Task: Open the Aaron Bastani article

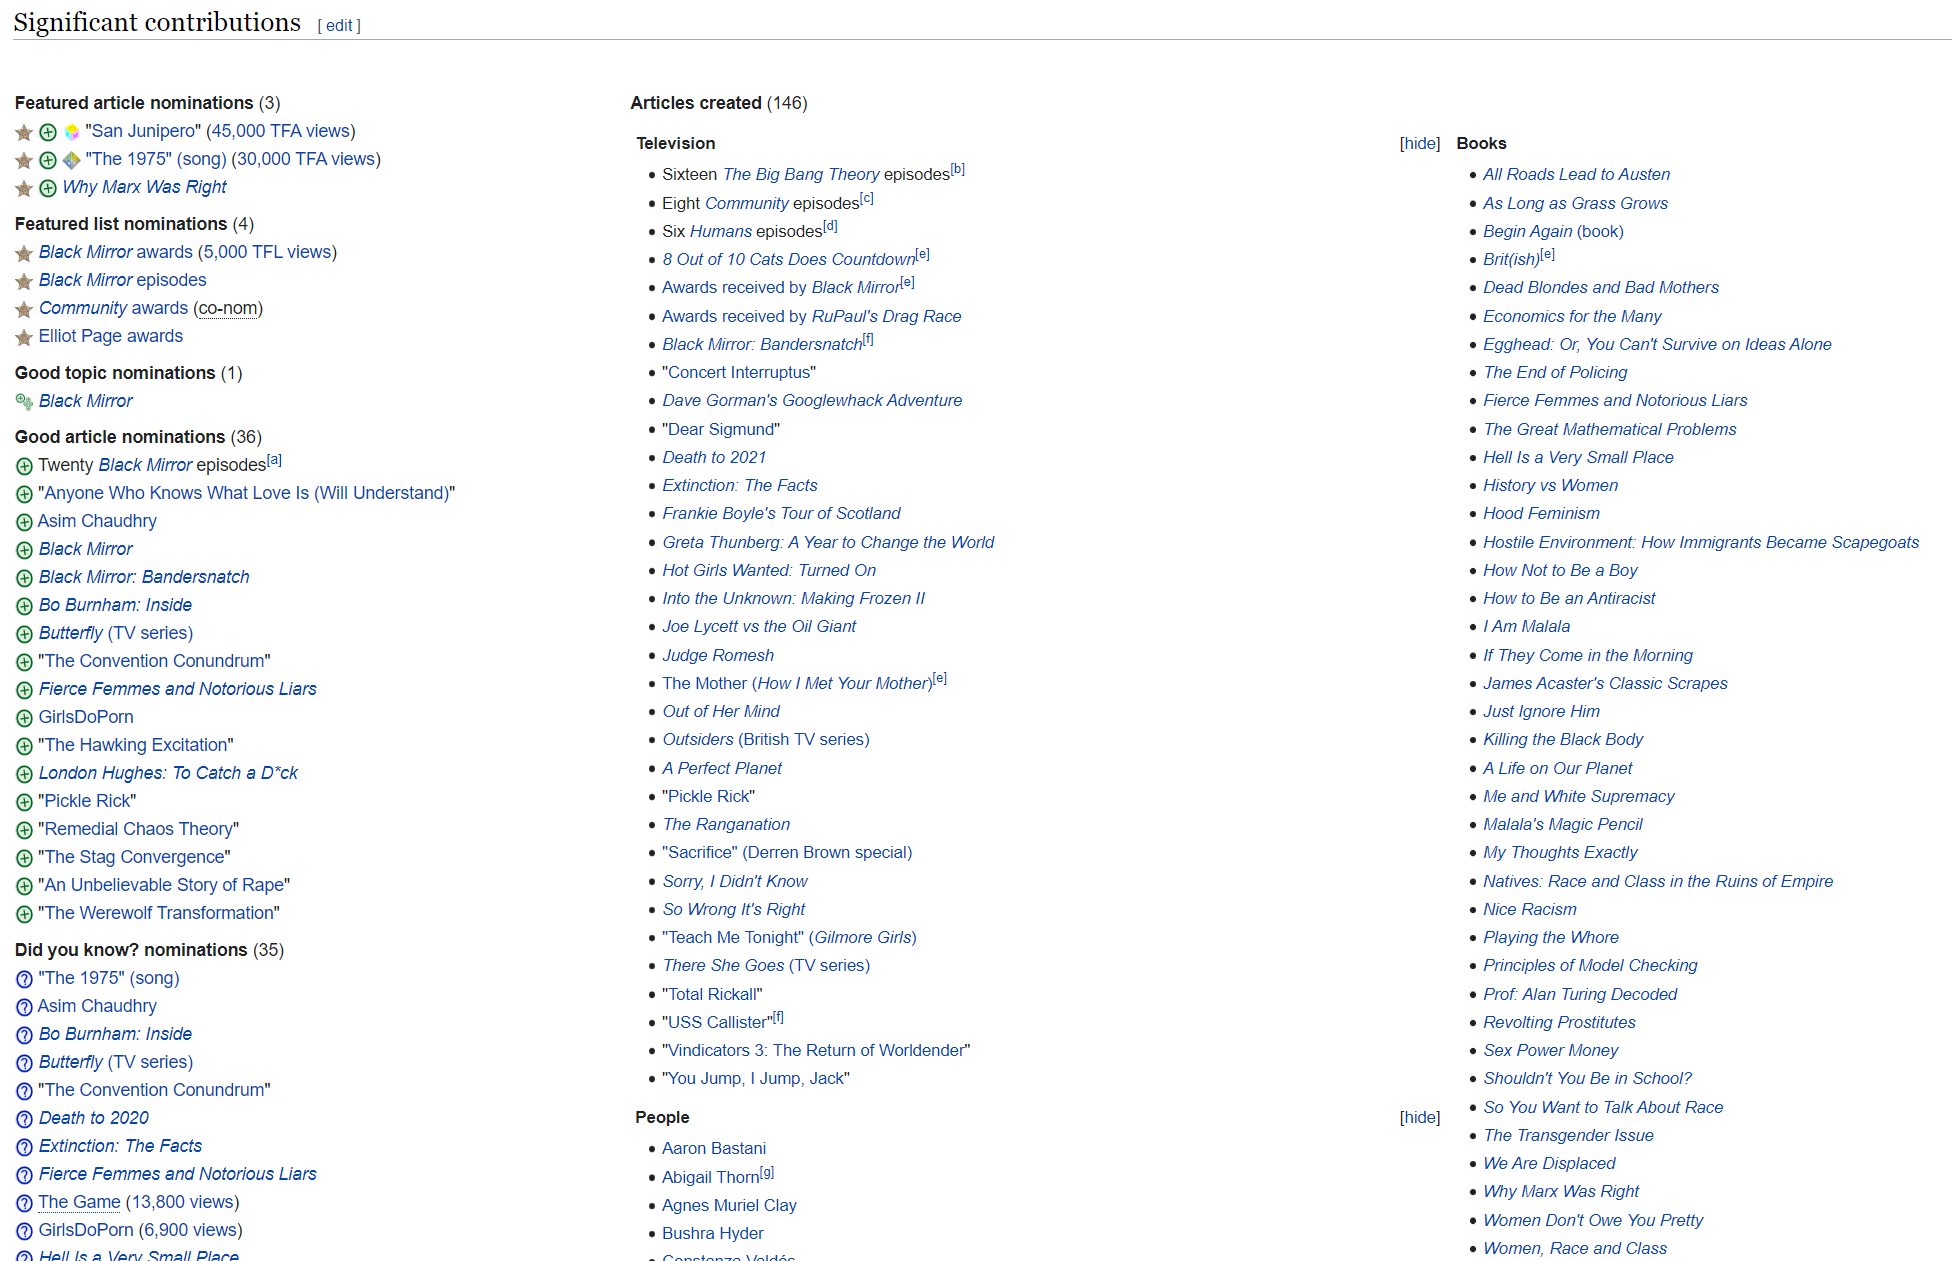Action: pos(714,1148)
